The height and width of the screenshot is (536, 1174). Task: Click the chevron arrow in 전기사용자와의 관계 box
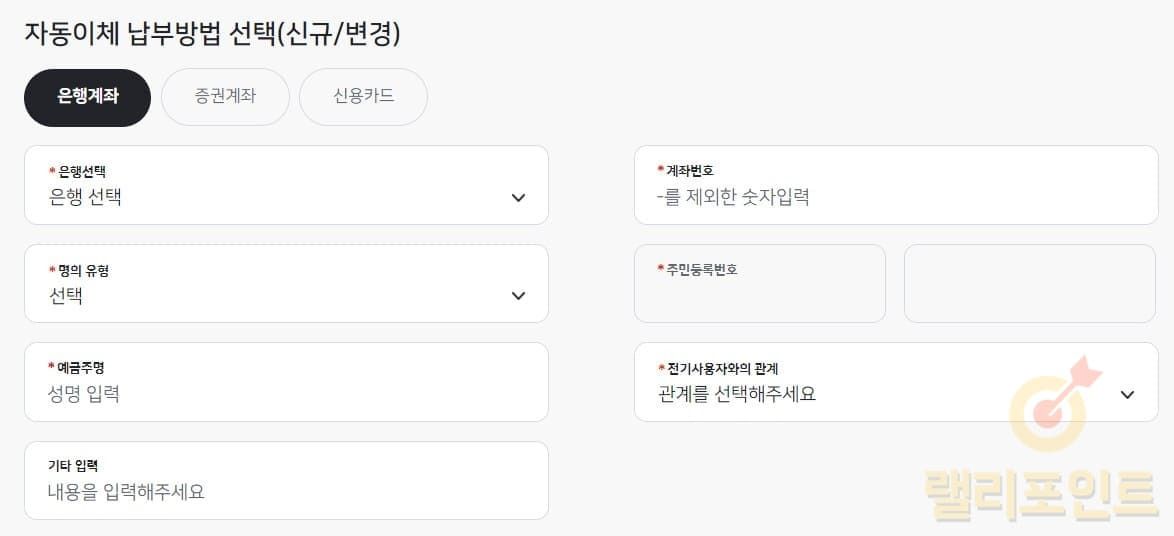tap(1127, 395)
